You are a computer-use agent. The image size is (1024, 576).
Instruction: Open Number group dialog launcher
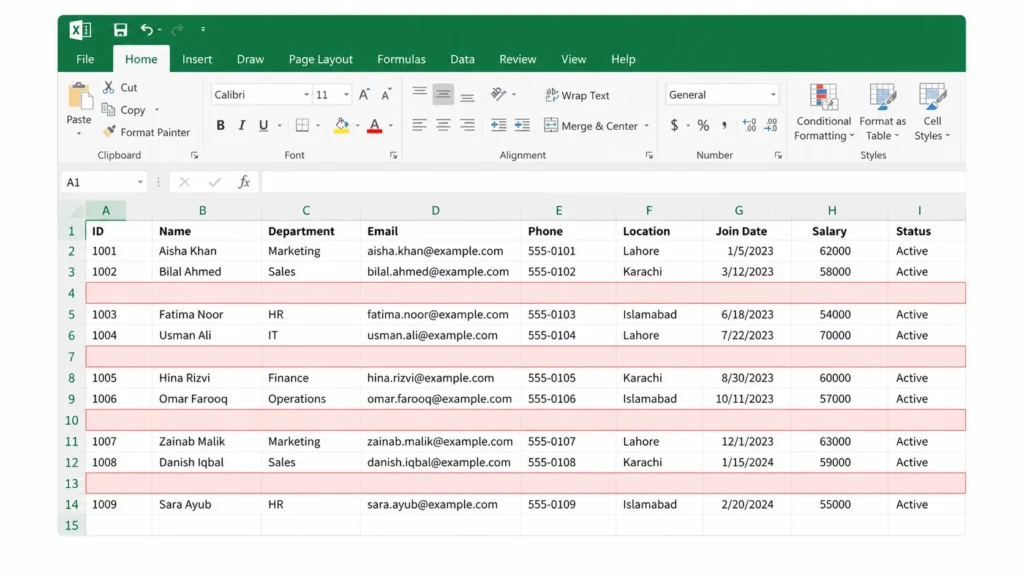click(778, 155)
